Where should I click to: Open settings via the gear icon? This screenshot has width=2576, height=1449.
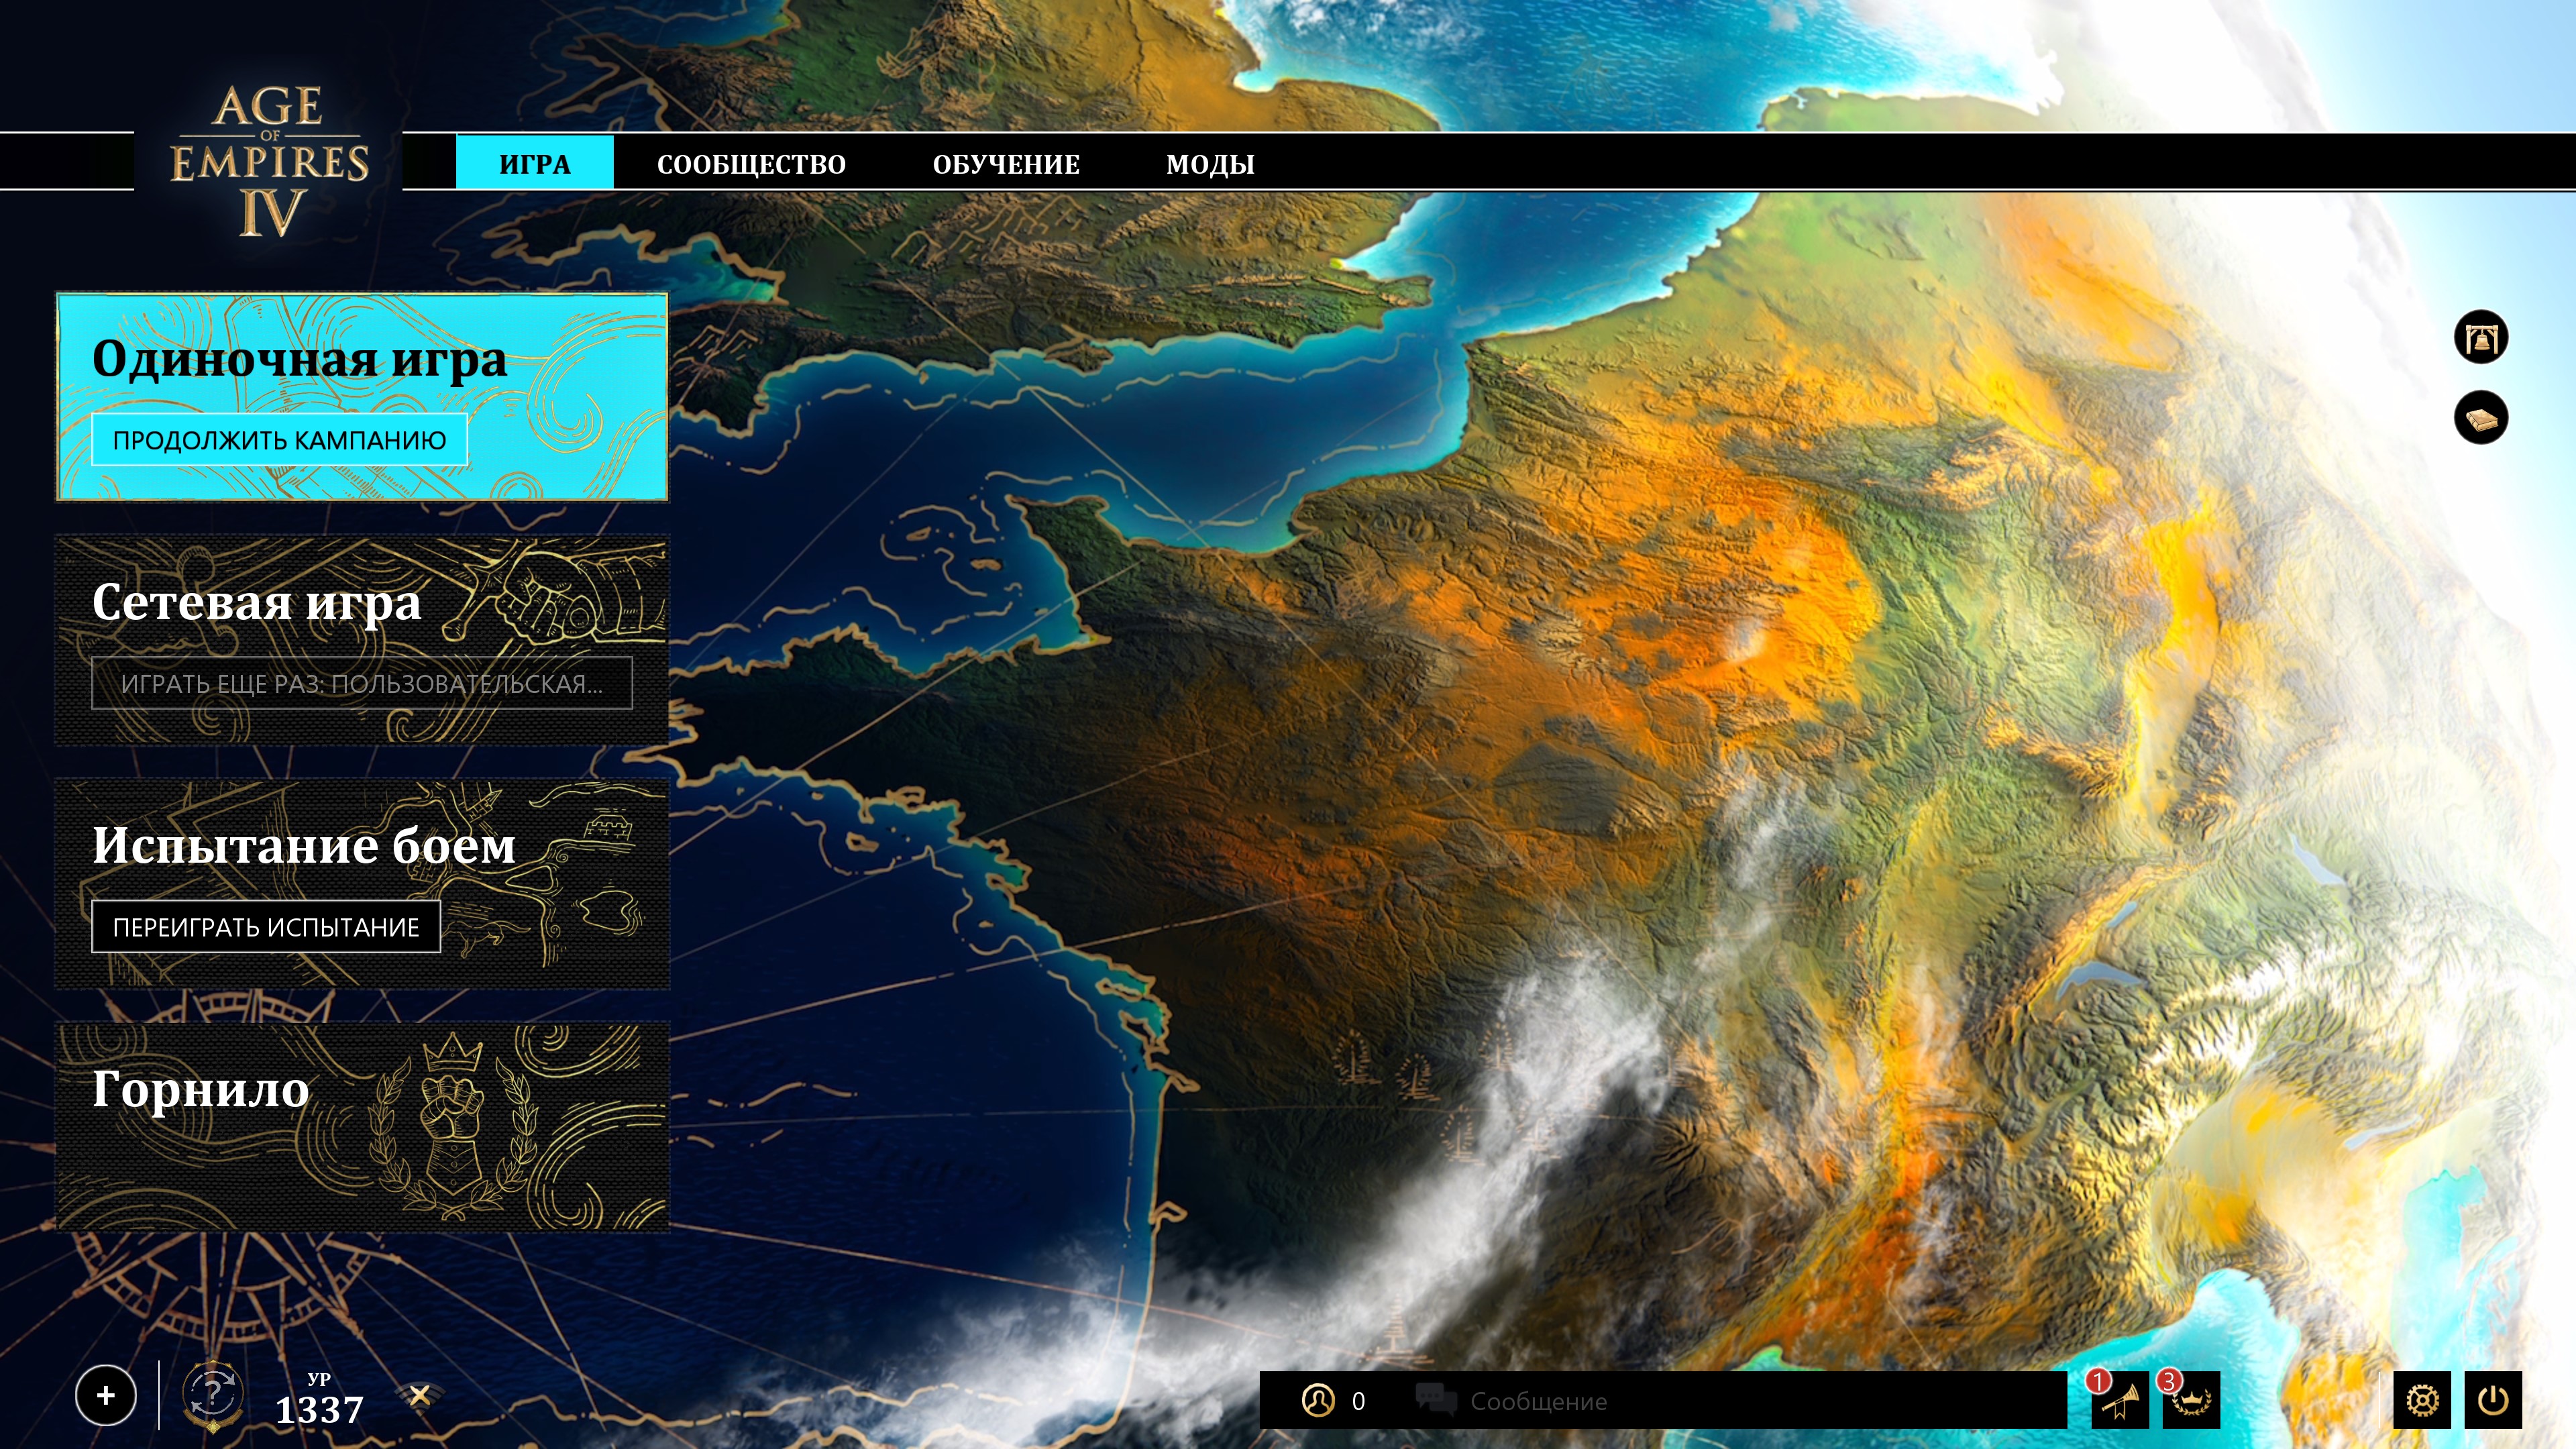(x=2421, y=1400)
